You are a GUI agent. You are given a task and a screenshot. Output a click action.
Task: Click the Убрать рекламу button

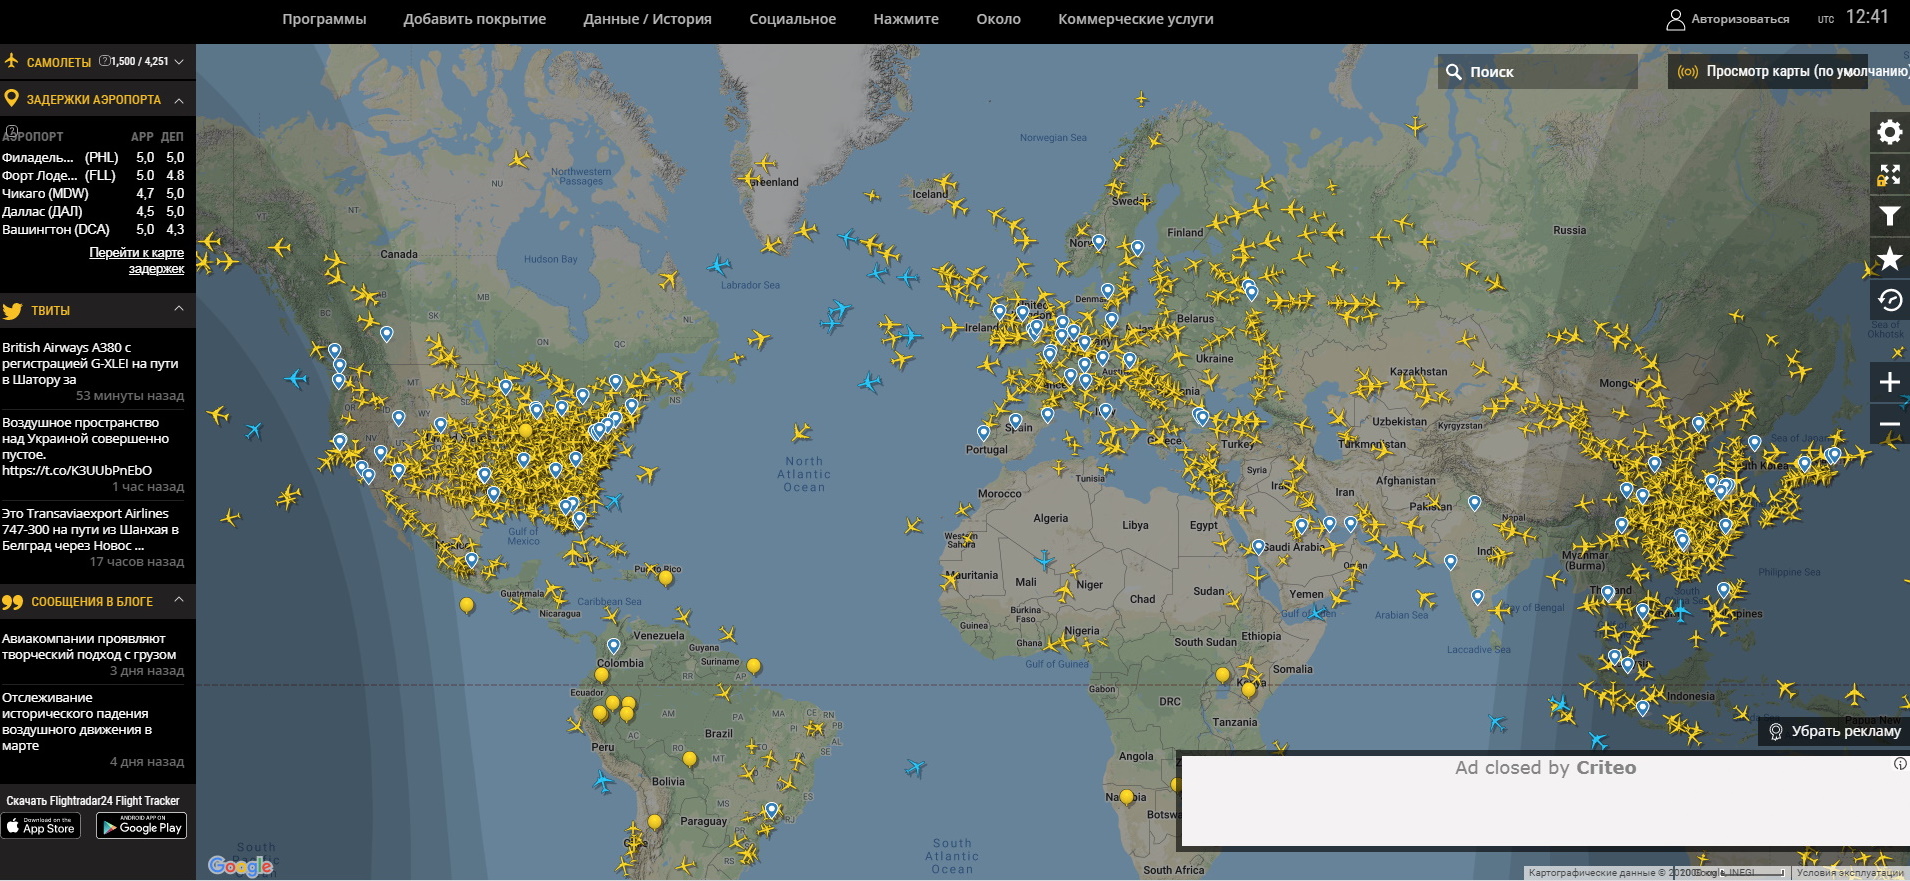point(1834,731)
